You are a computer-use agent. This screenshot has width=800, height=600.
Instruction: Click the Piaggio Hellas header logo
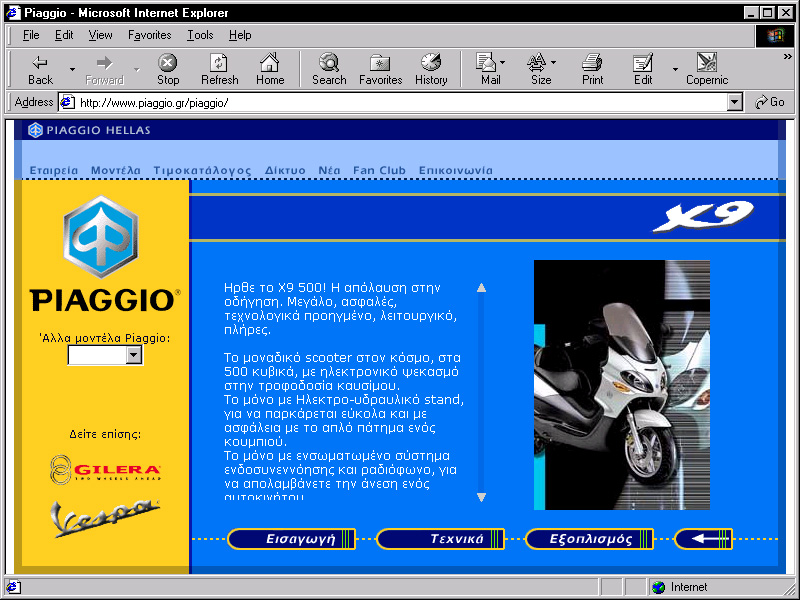(89, 130)
